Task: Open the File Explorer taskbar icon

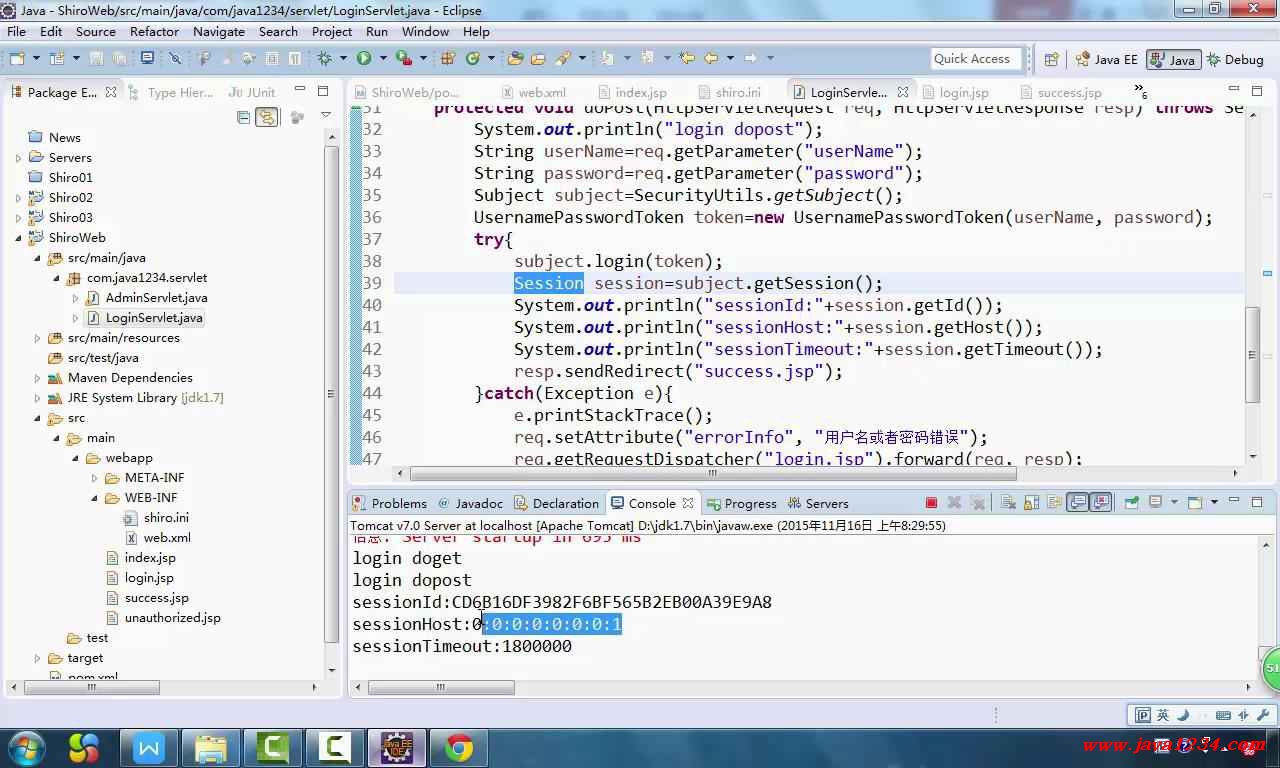Action: [211, 747]
